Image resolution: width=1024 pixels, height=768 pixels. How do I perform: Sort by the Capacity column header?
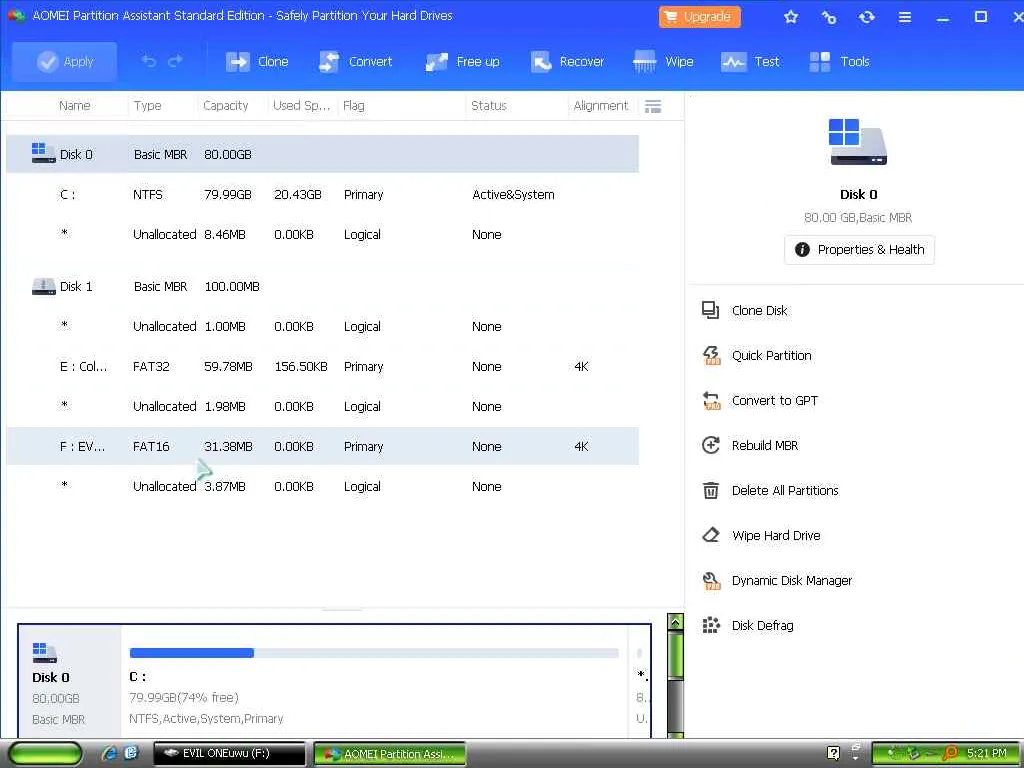coord(225,106)
